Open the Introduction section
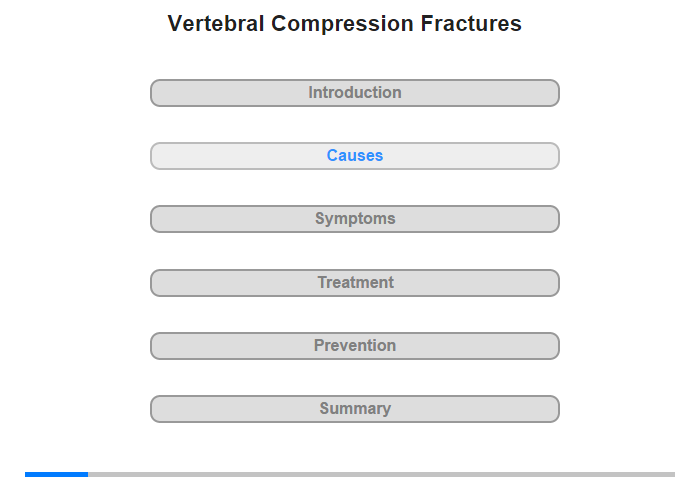 [354, 93]
